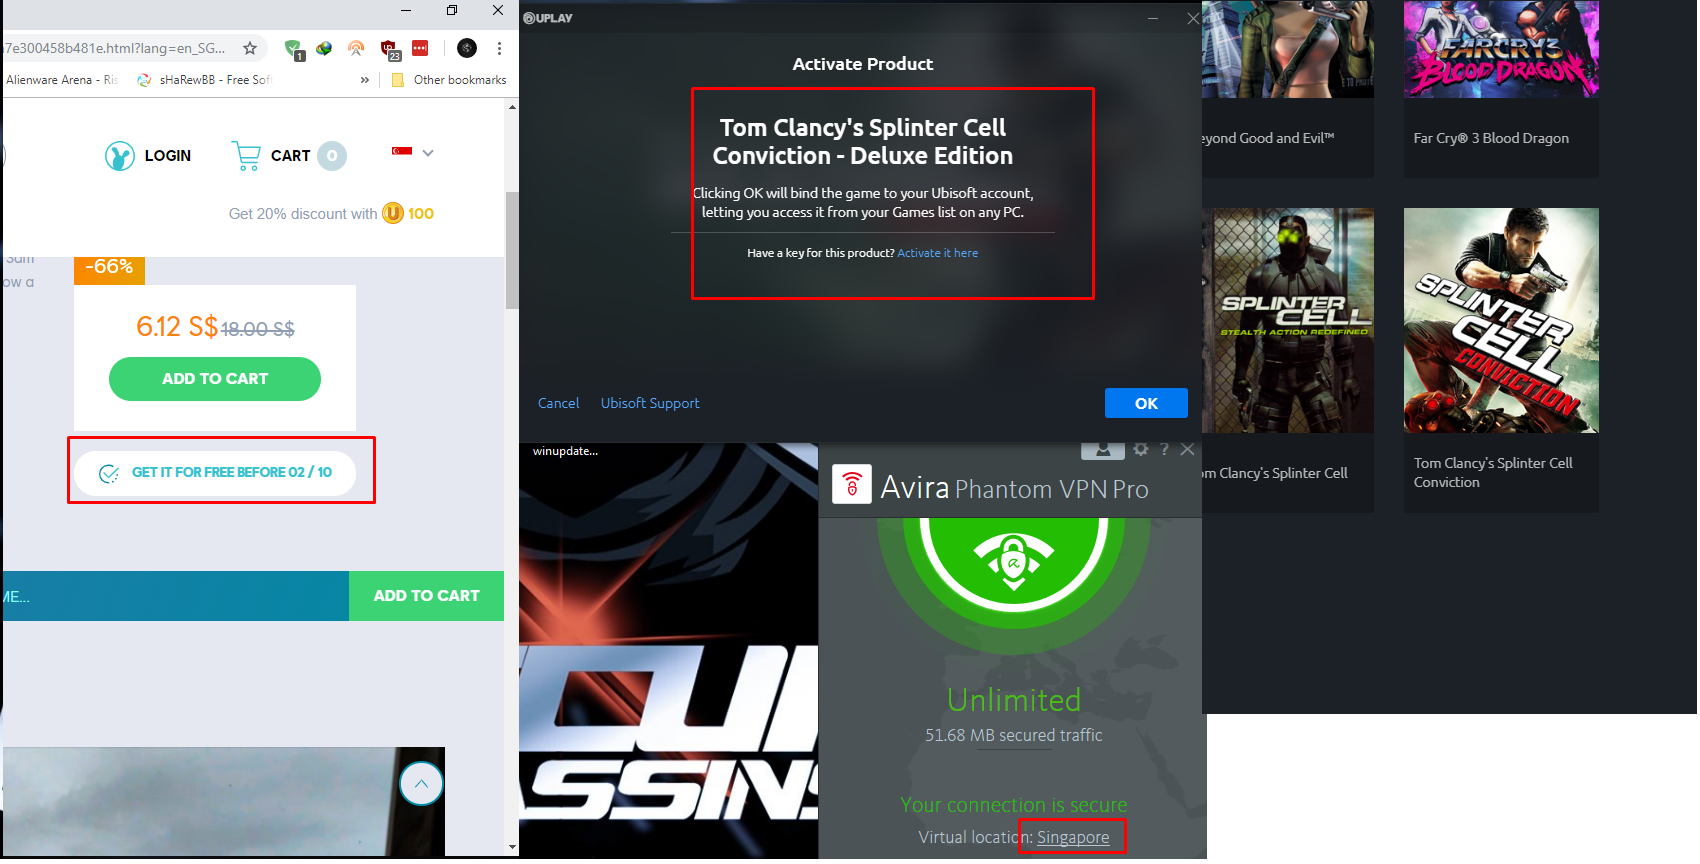Image resolution: width=1700 pixels, height=864 pixels.
Task: Open Avira VPN settings gear
Action: click(1140, 450)
